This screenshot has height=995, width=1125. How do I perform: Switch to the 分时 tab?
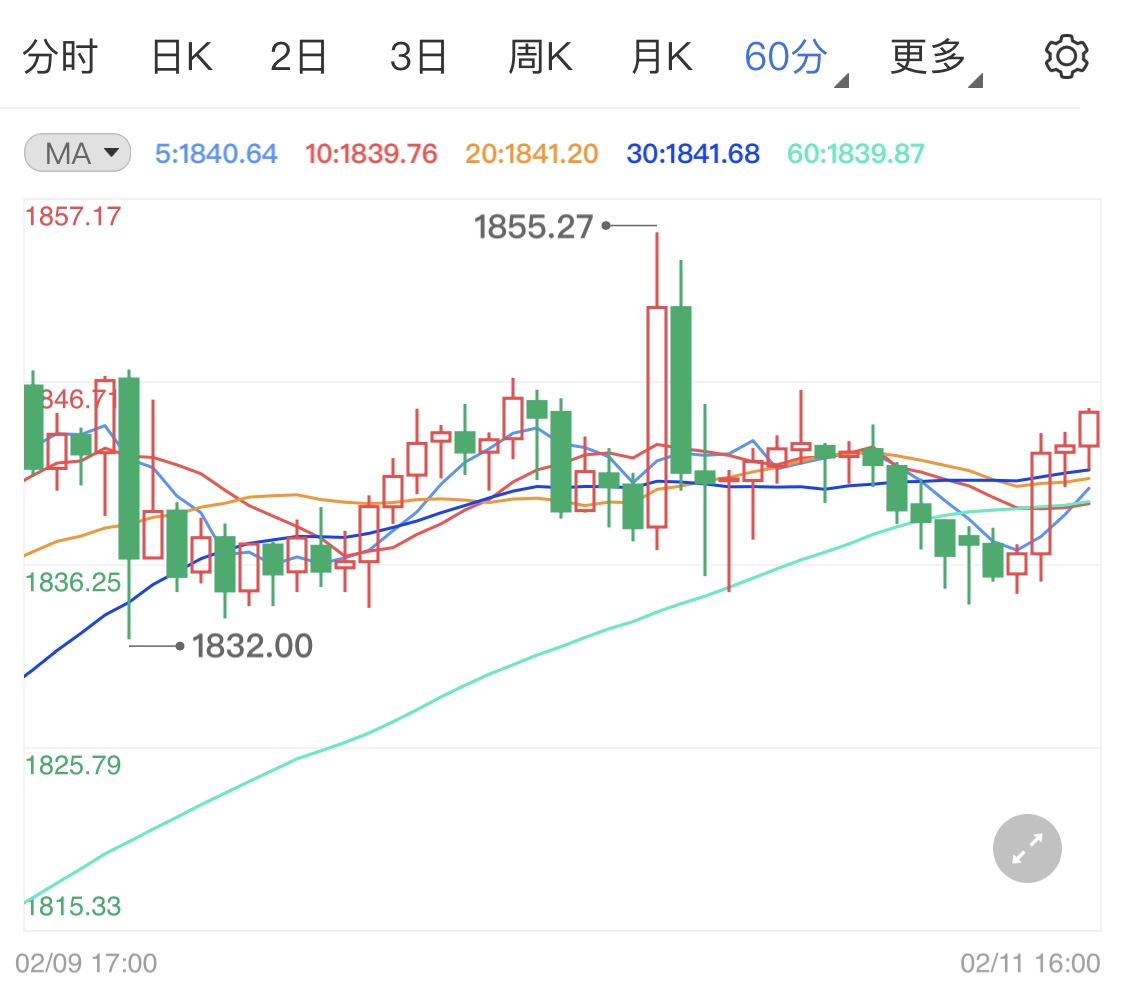pos(60,57)
